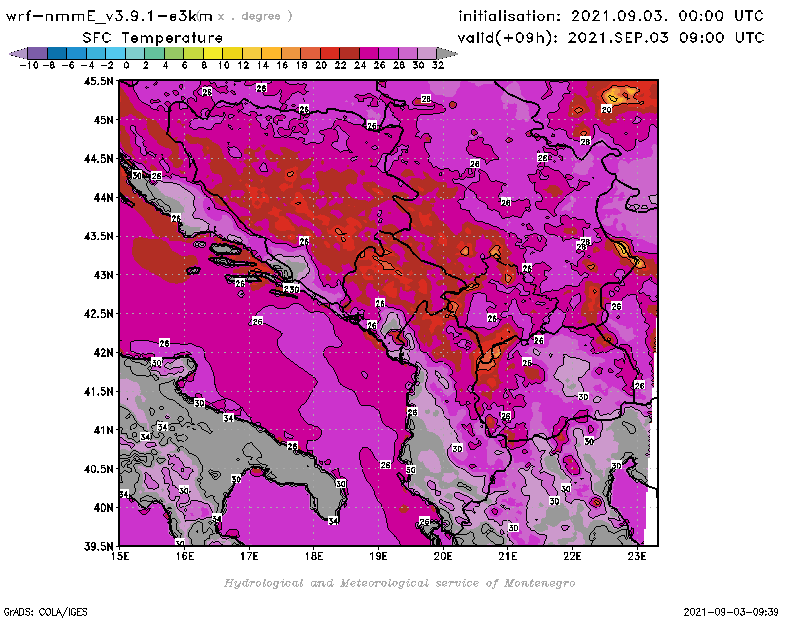The image size is (800, 618).
Task: Click the lavender arrow swatch at the legend's left end
Action: [18, 53]
